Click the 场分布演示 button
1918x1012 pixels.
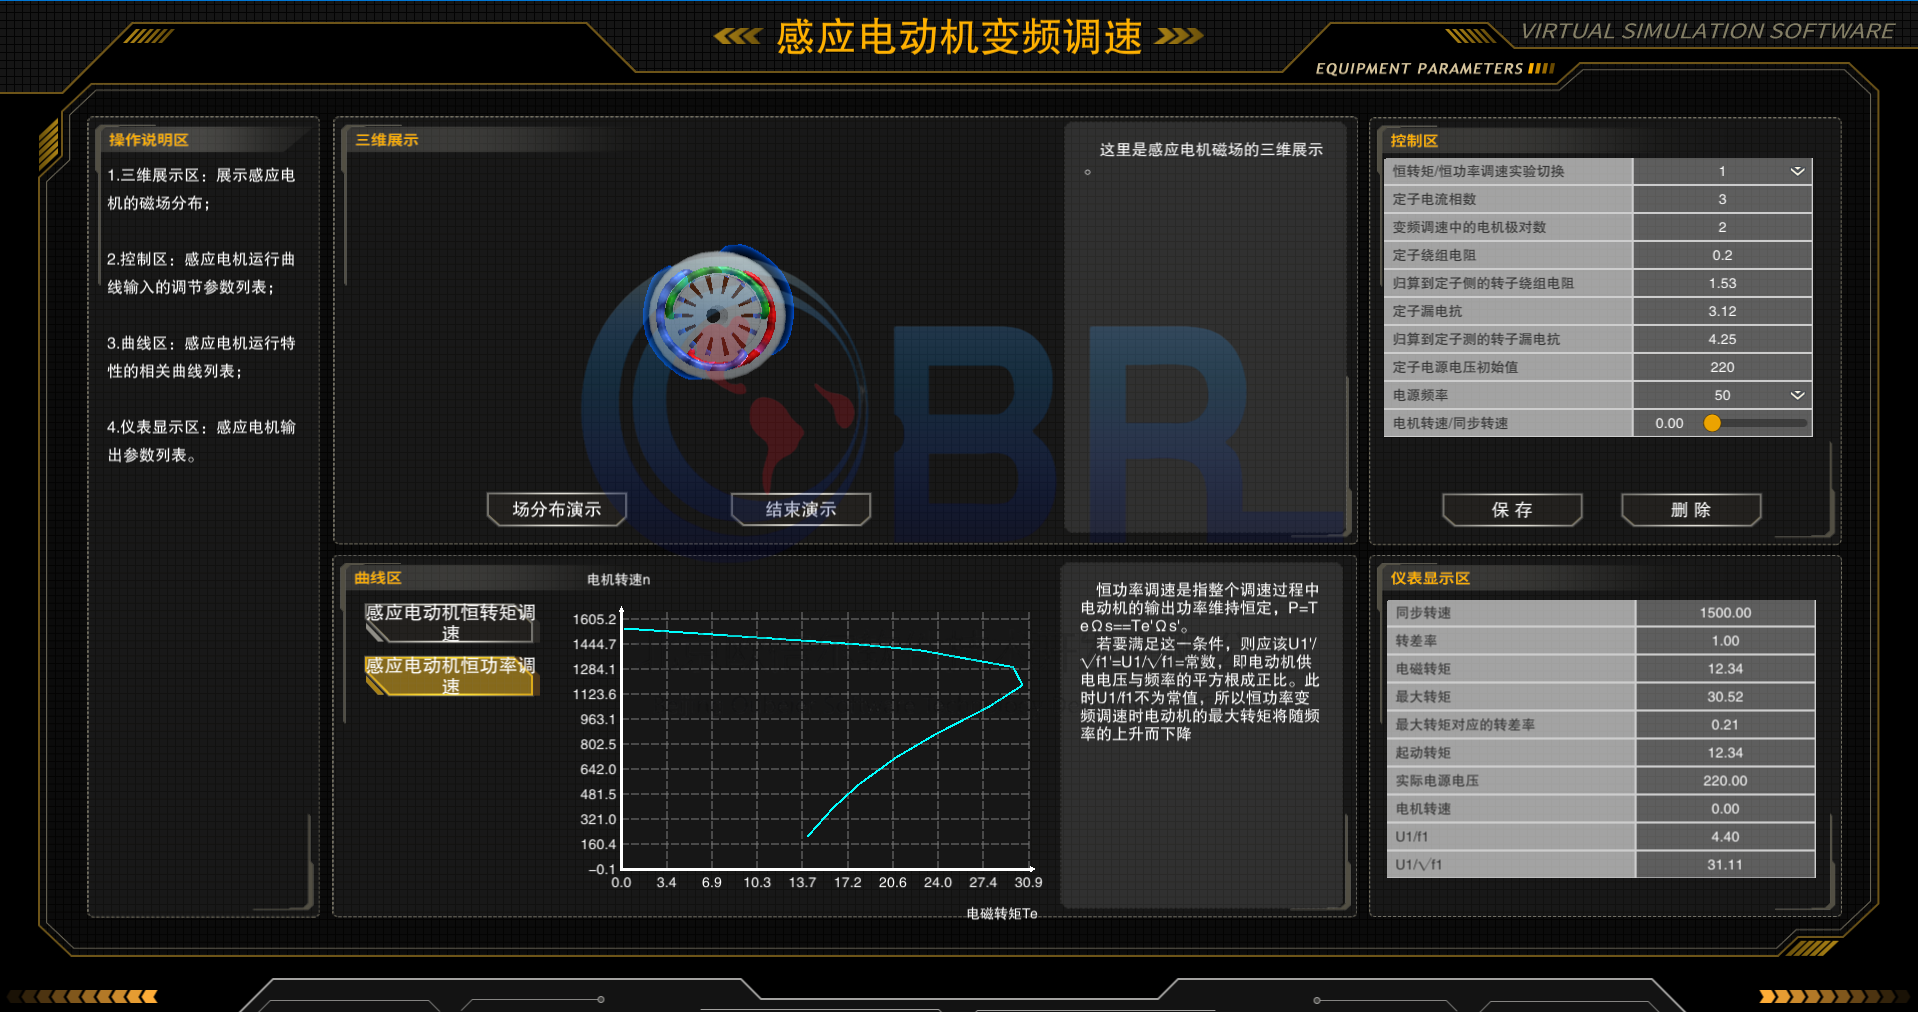pos(557,509)
